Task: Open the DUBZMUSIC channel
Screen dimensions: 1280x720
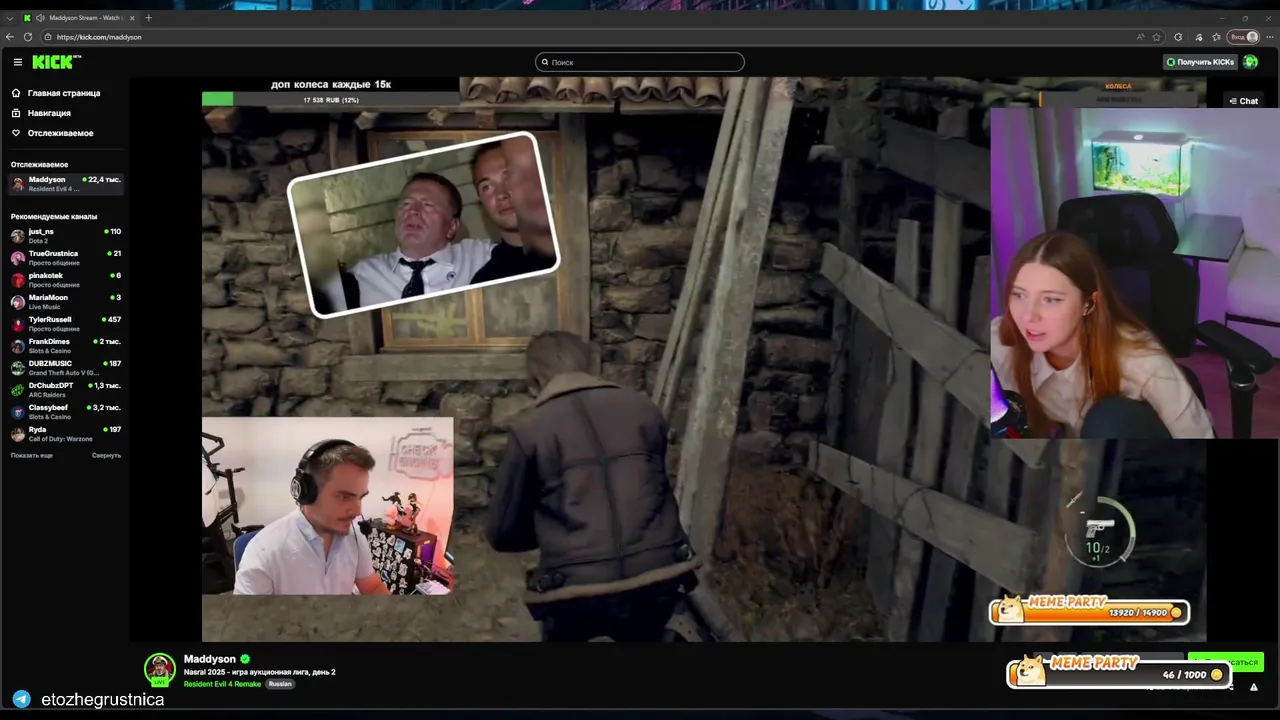Action: (66, 368)
